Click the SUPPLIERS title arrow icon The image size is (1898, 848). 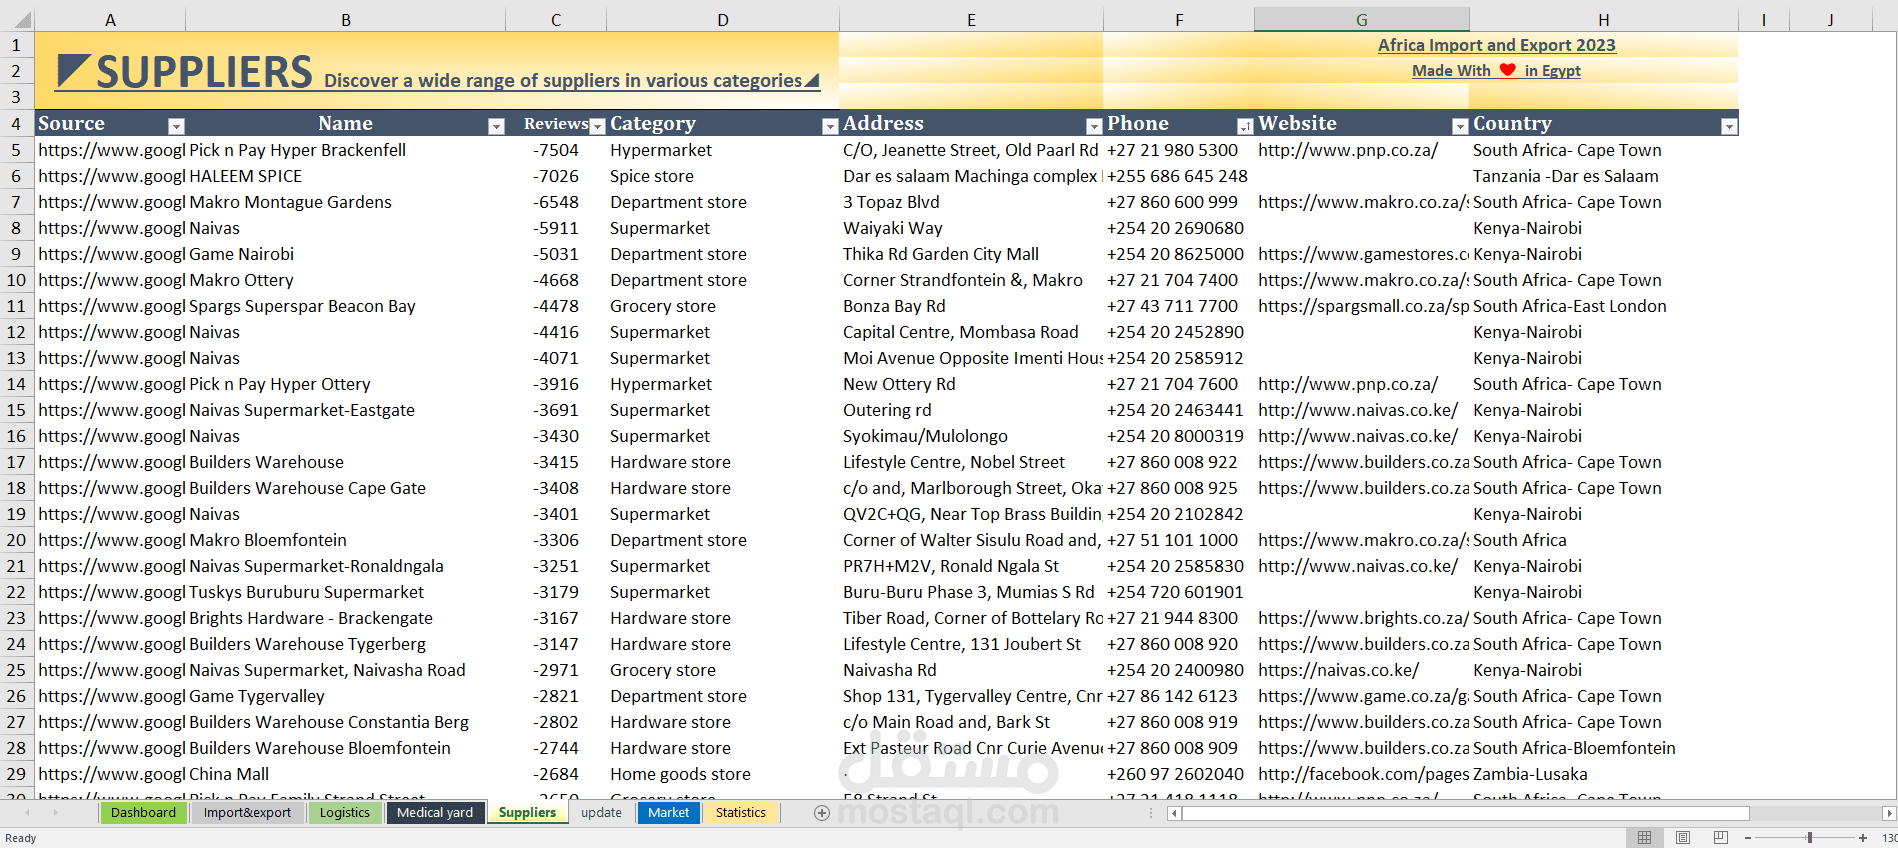tap(74, 71)
